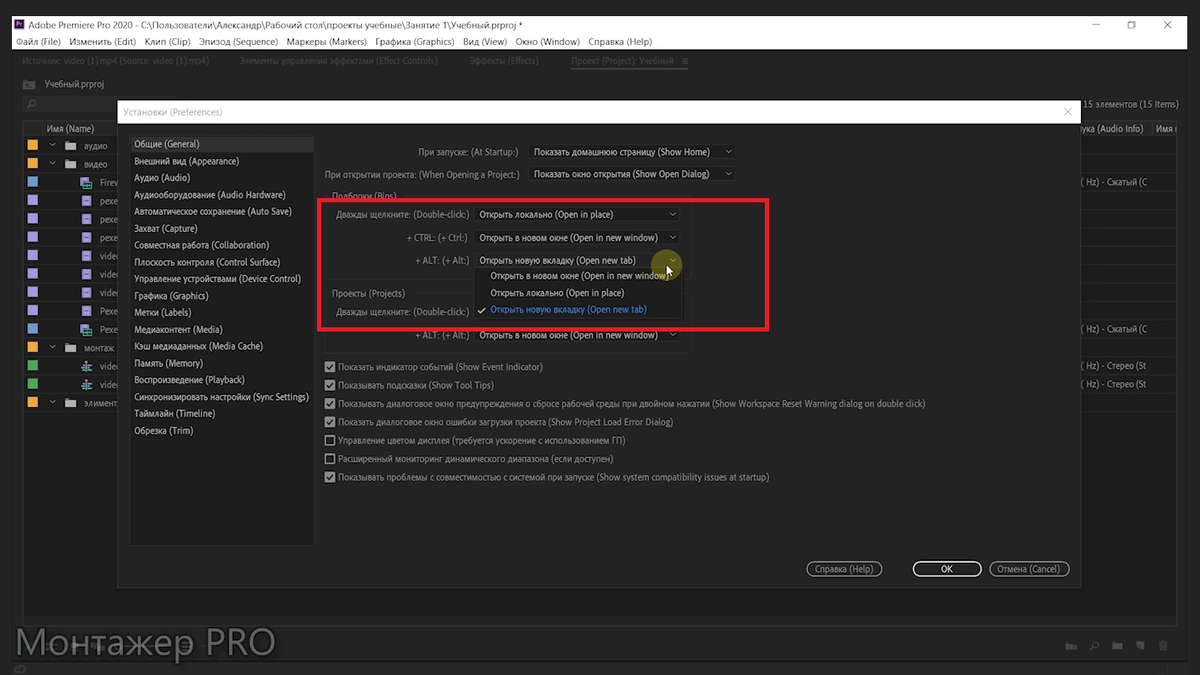Click the Clear trash can icon in Project panel
The width and height of the screenshot is (1200, 675).
click(1163, 645)
